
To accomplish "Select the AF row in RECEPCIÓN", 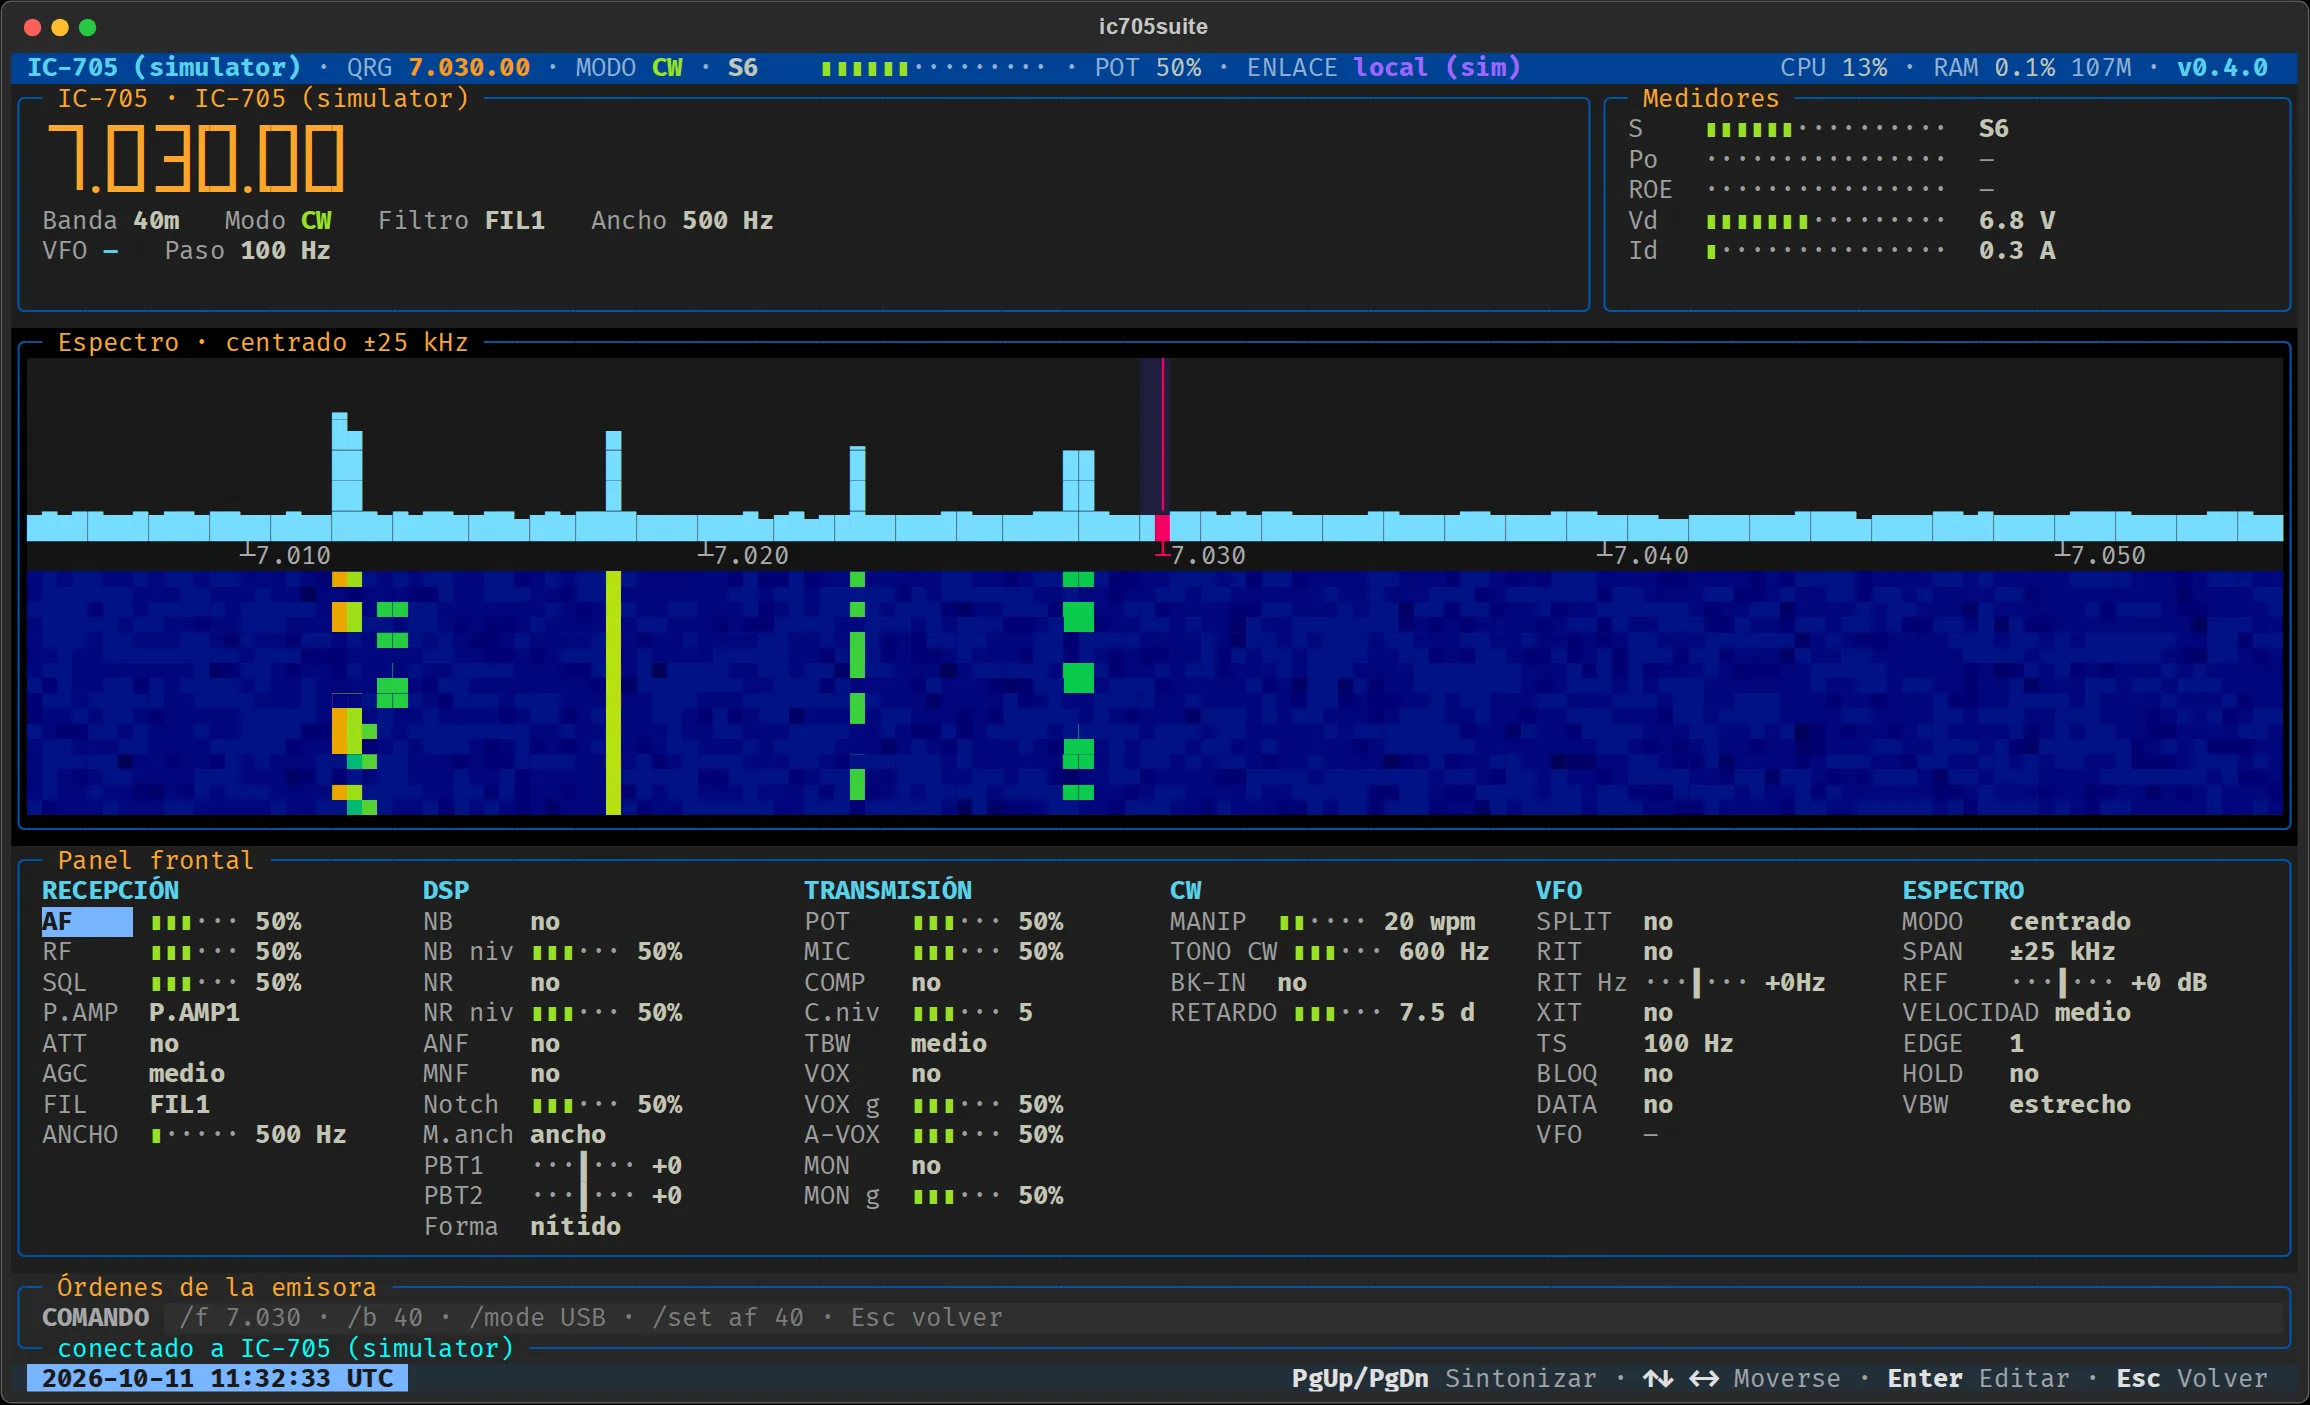I will pos(171,921).
